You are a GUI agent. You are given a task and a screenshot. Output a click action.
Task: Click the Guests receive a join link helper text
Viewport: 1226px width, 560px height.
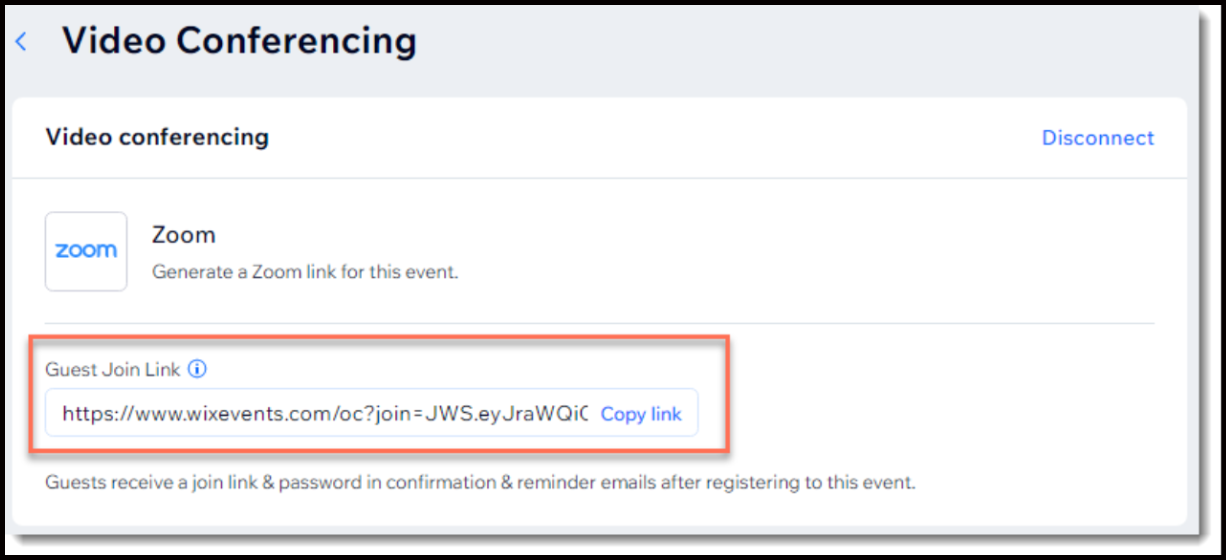pyautogui.click(x=480, y=483)
